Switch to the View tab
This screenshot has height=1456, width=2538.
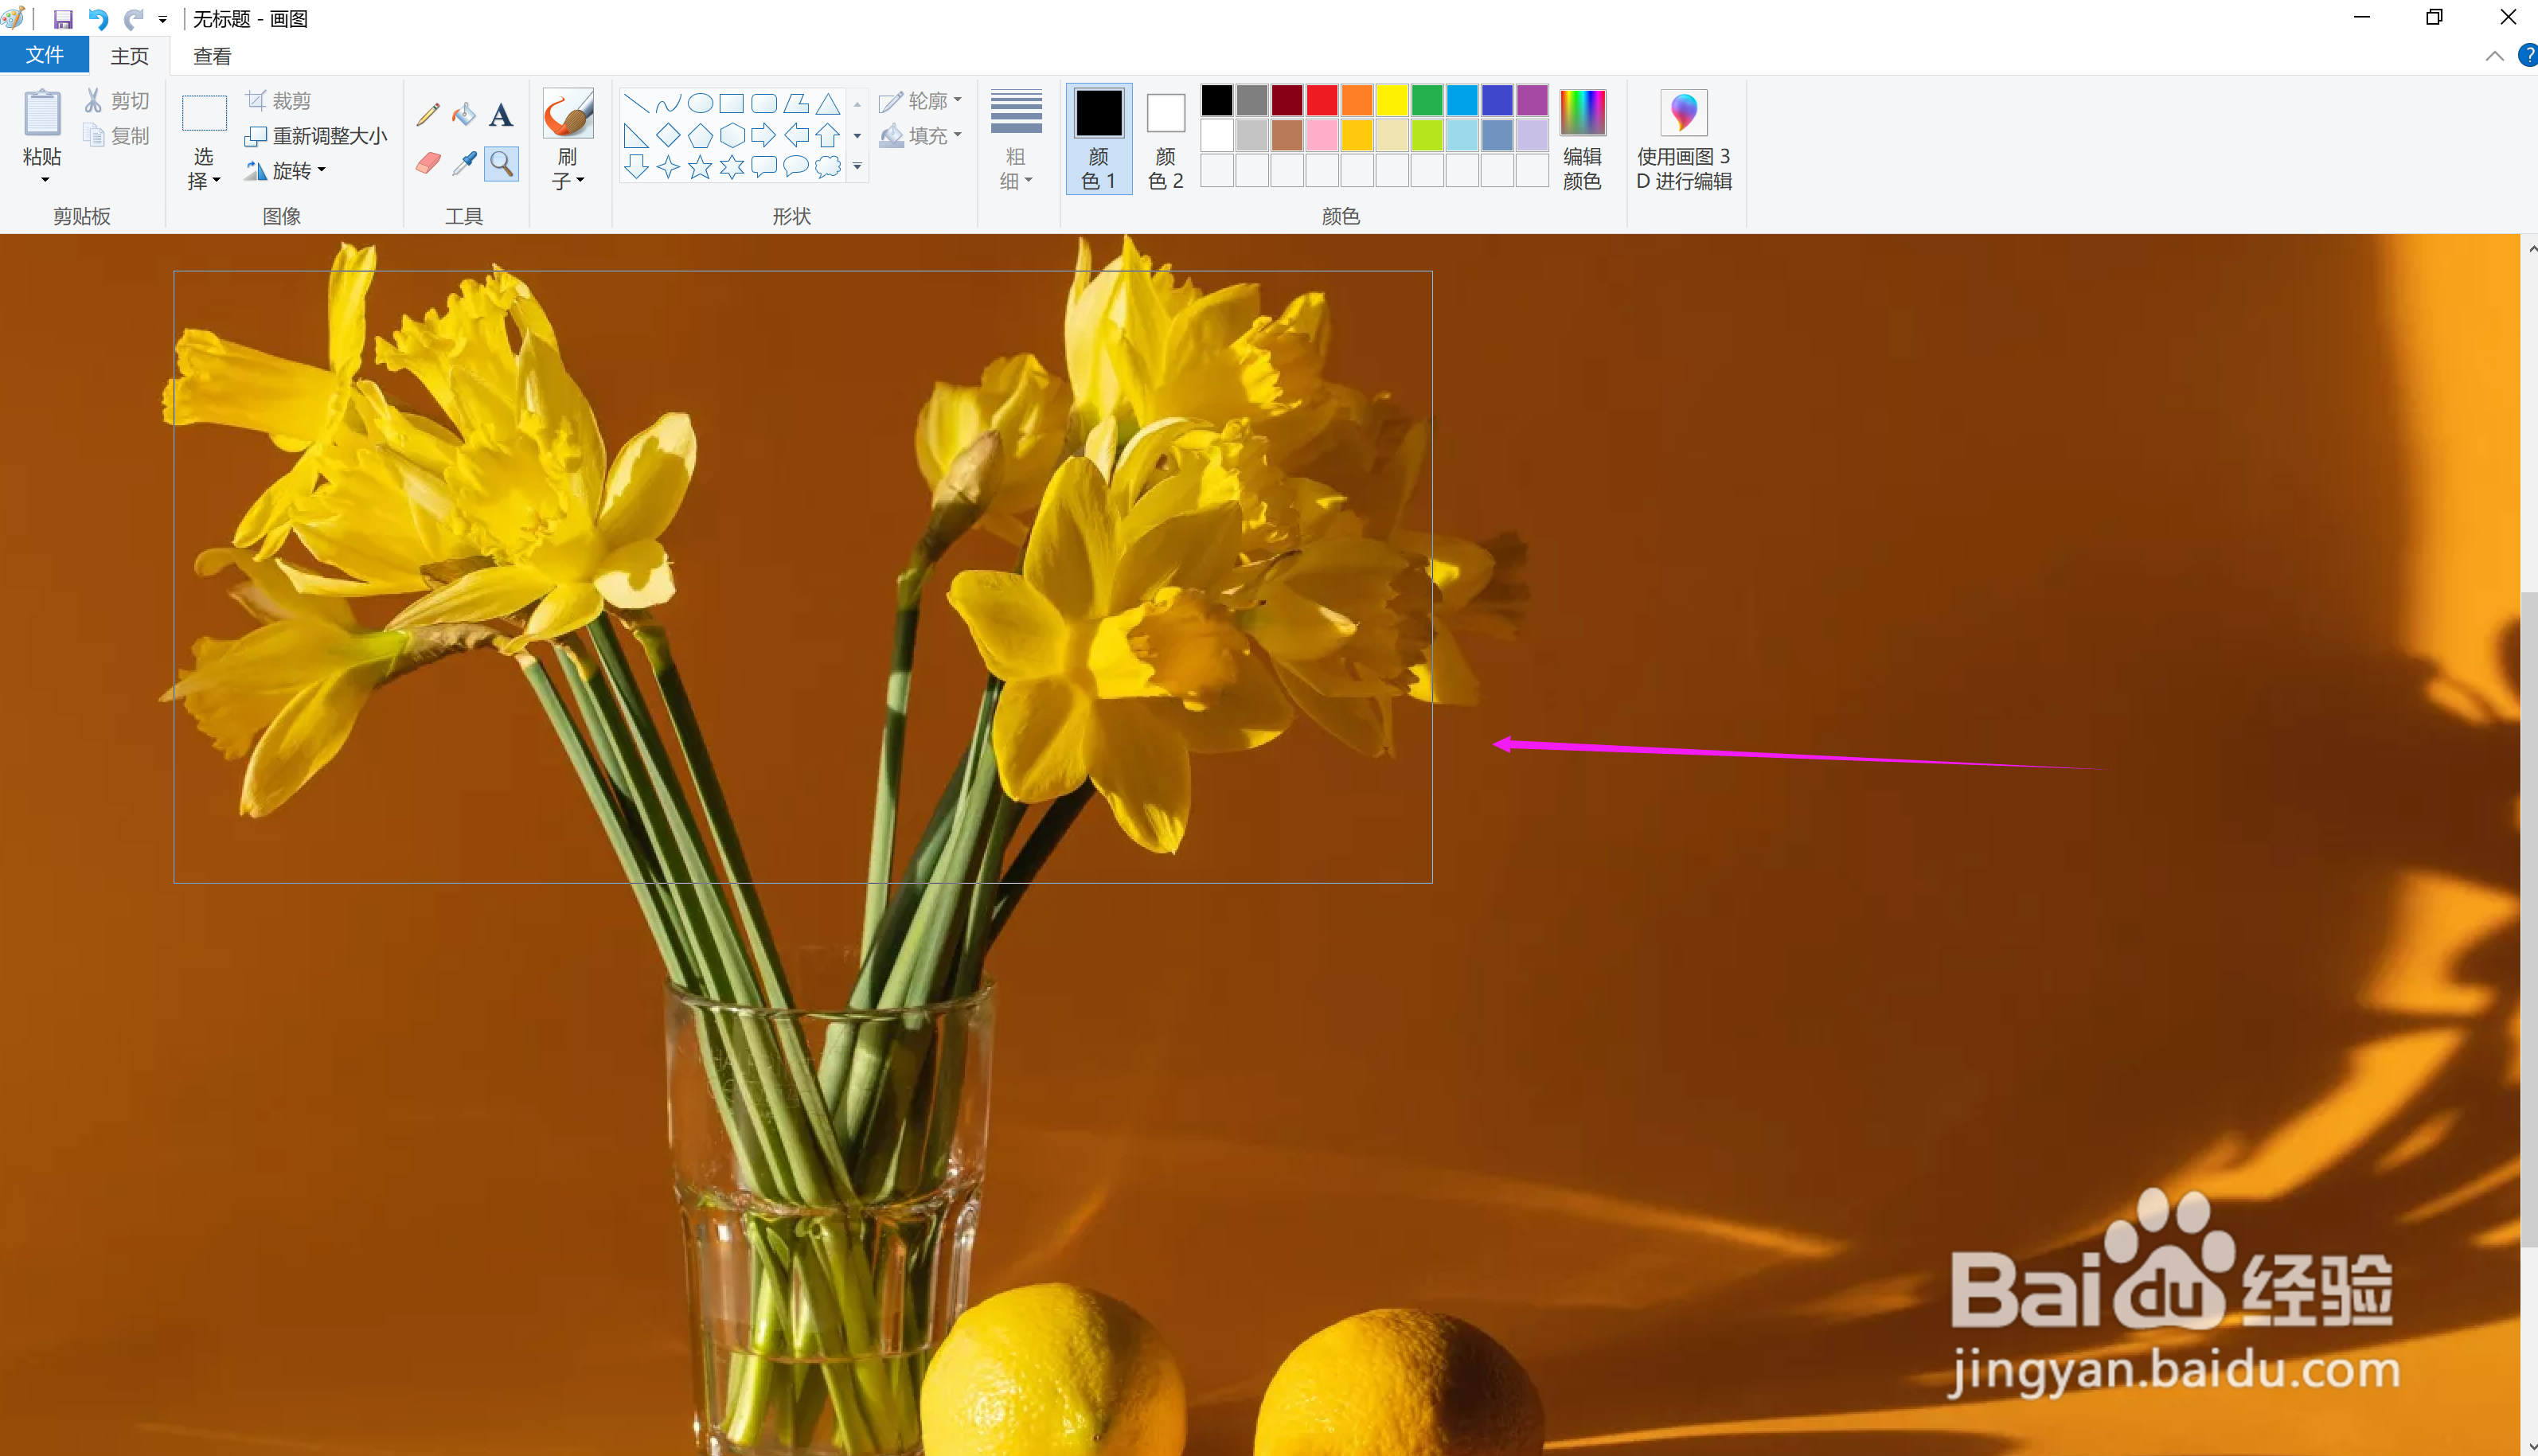click(x=212, y=56)
